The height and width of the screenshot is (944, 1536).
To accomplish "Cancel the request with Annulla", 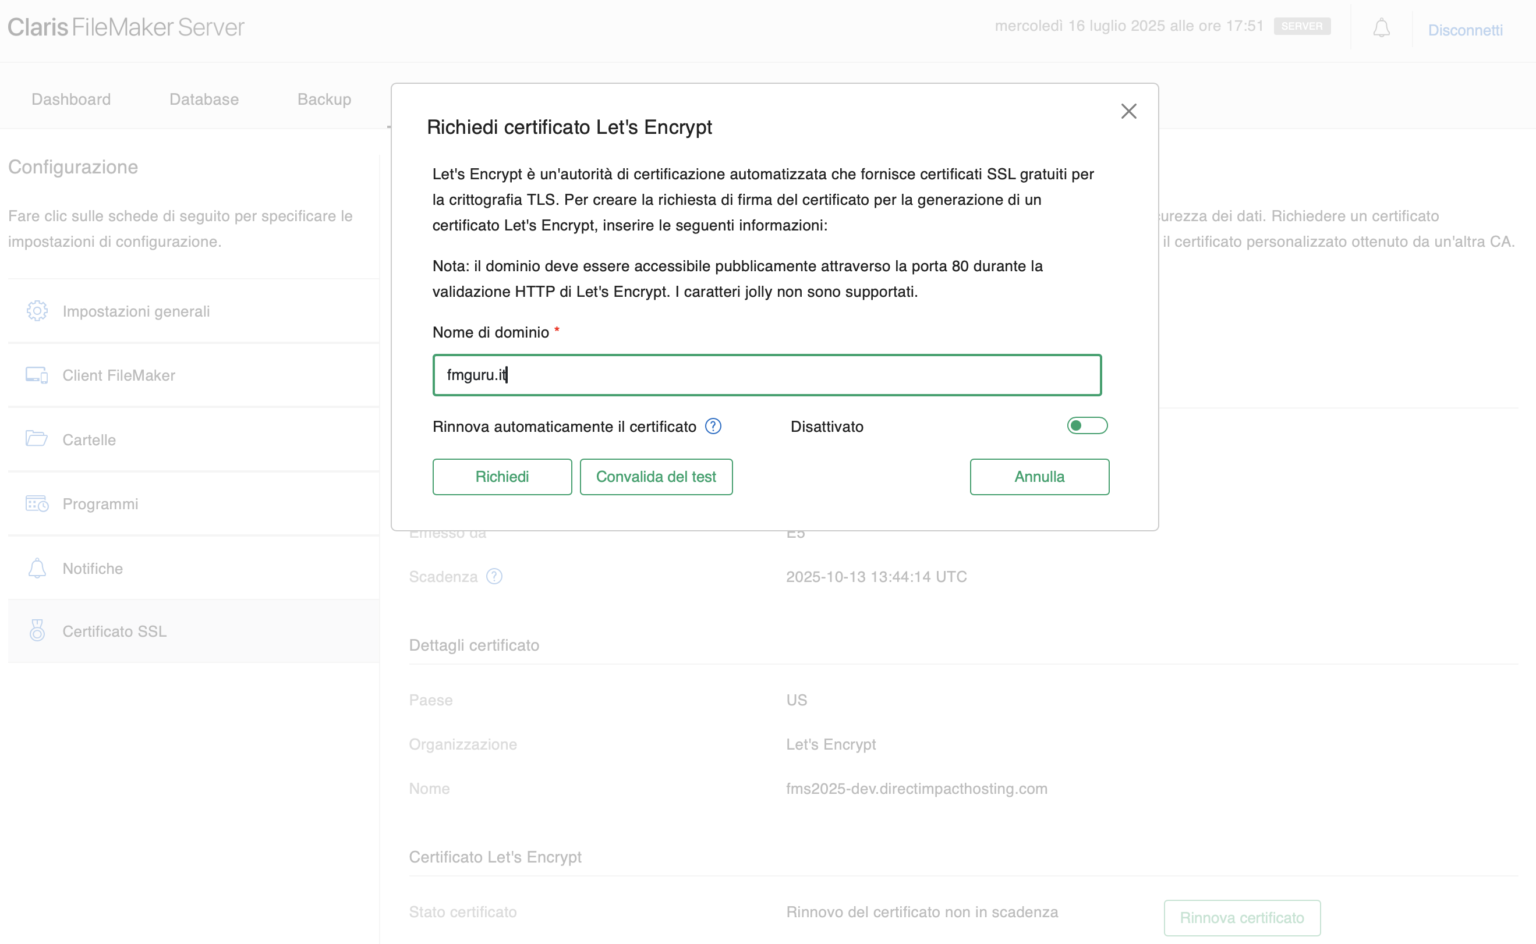I will pyautogui.click(x=1039, y=477).
